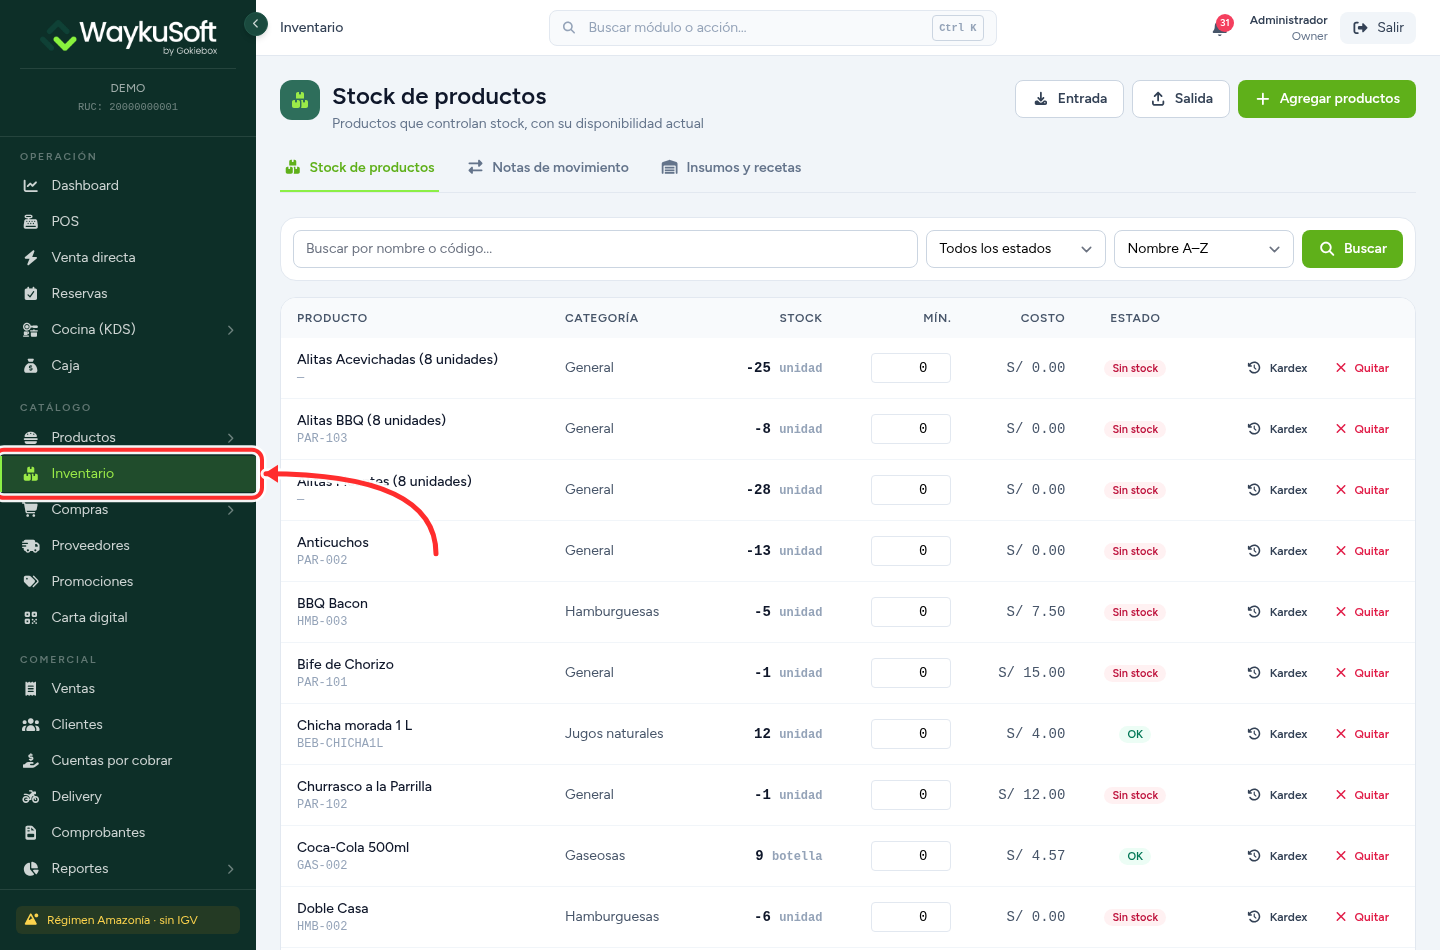The image size is (1440, 950).
Task: Open Kardex for Anticuchos
Action: point(1277,551)
